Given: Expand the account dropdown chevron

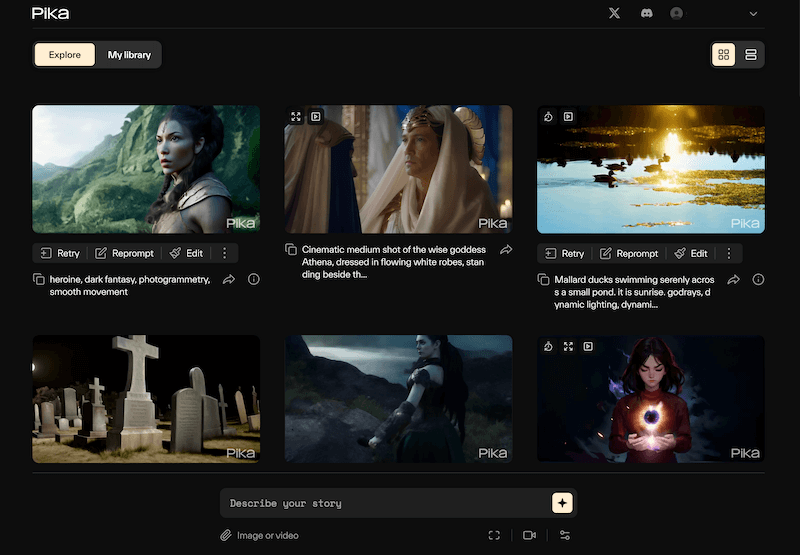Looking at the screenshot, I should coord(753,14).
